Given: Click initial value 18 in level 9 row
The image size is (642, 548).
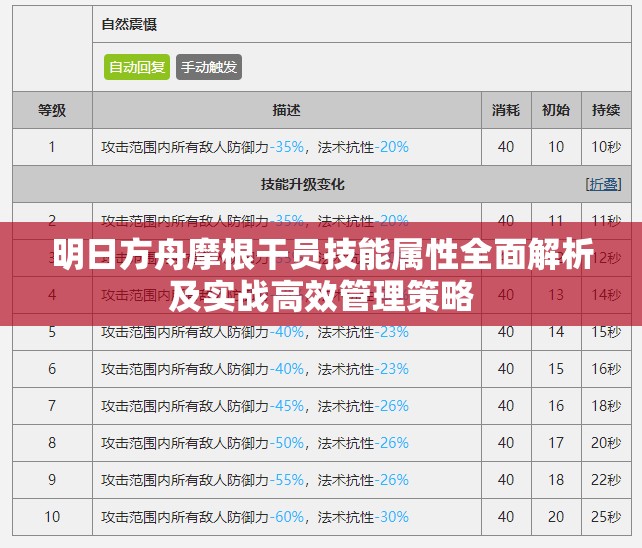Looking at the screenshot, I should click(556, 480).
